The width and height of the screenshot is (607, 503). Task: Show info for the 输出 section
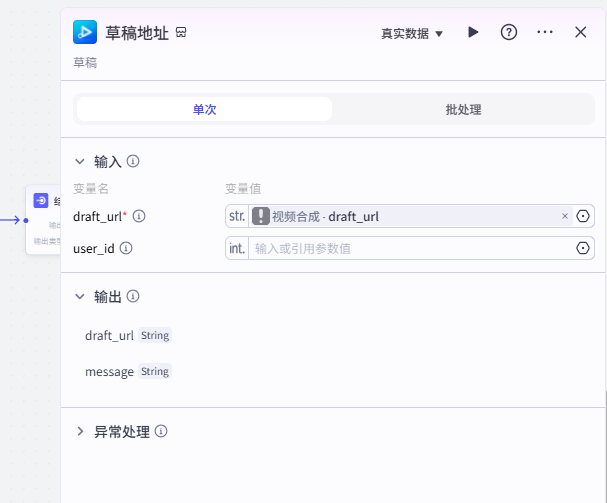(133, 296)
